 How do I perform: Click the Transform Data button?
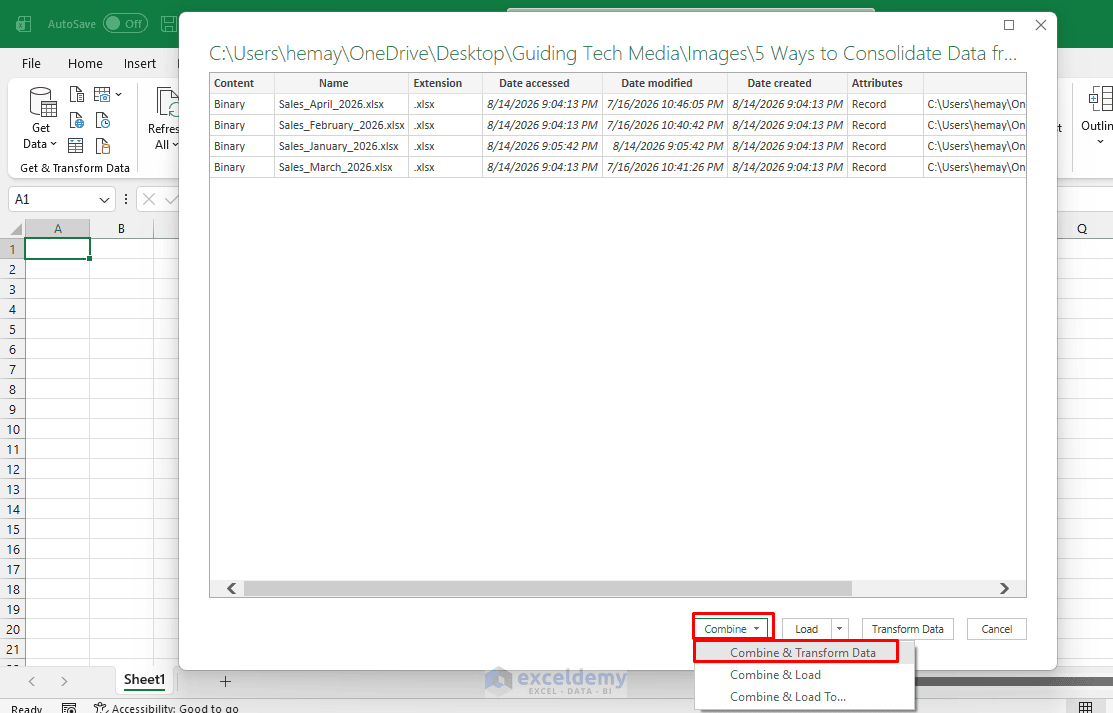point(908,629)
